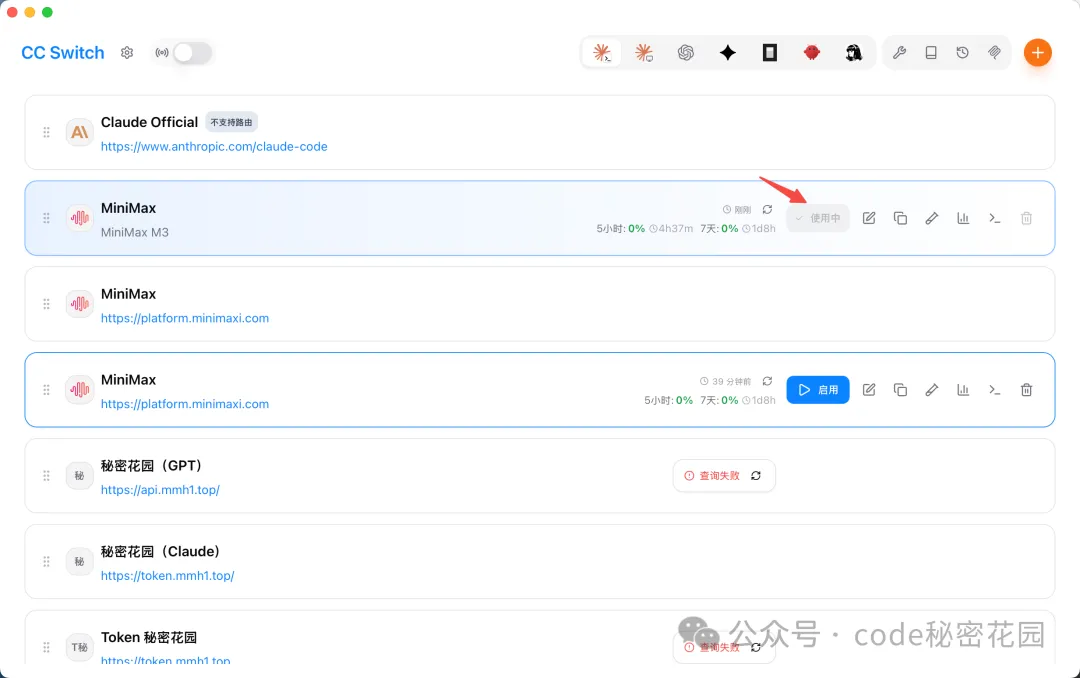Grab the MiniMax M3 row drag handle
Viewport: 1080px width, 678px height.
[x=46, y=218]
